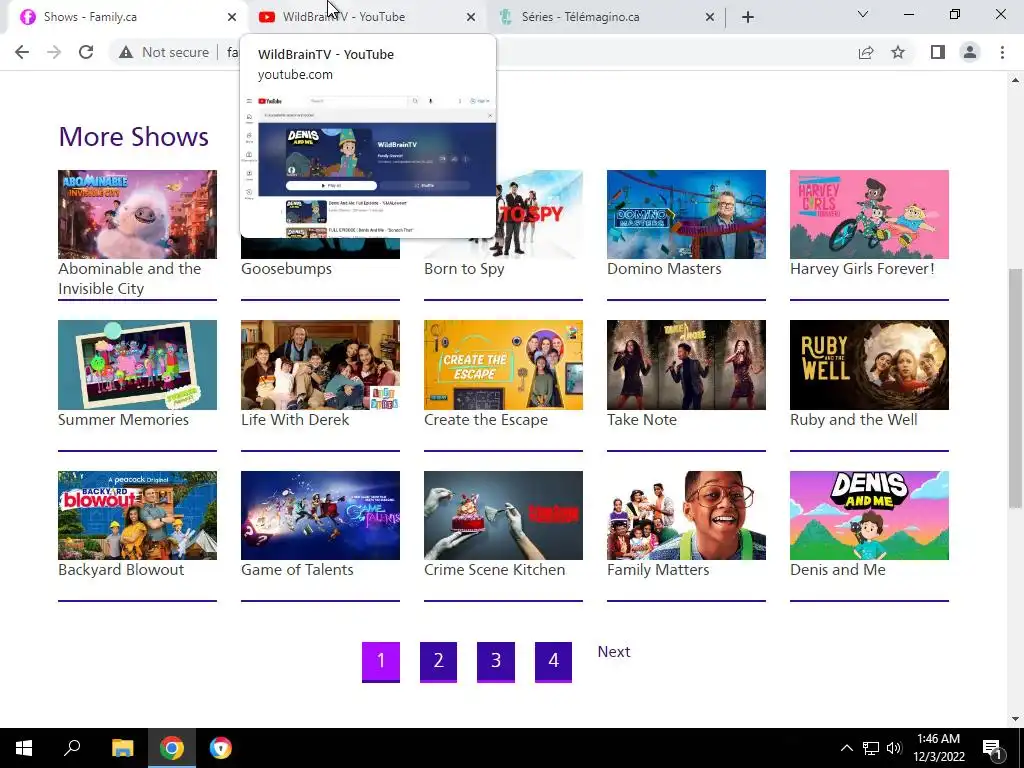Open the Domino Masters thumbnail

click(x=686, y=214)
